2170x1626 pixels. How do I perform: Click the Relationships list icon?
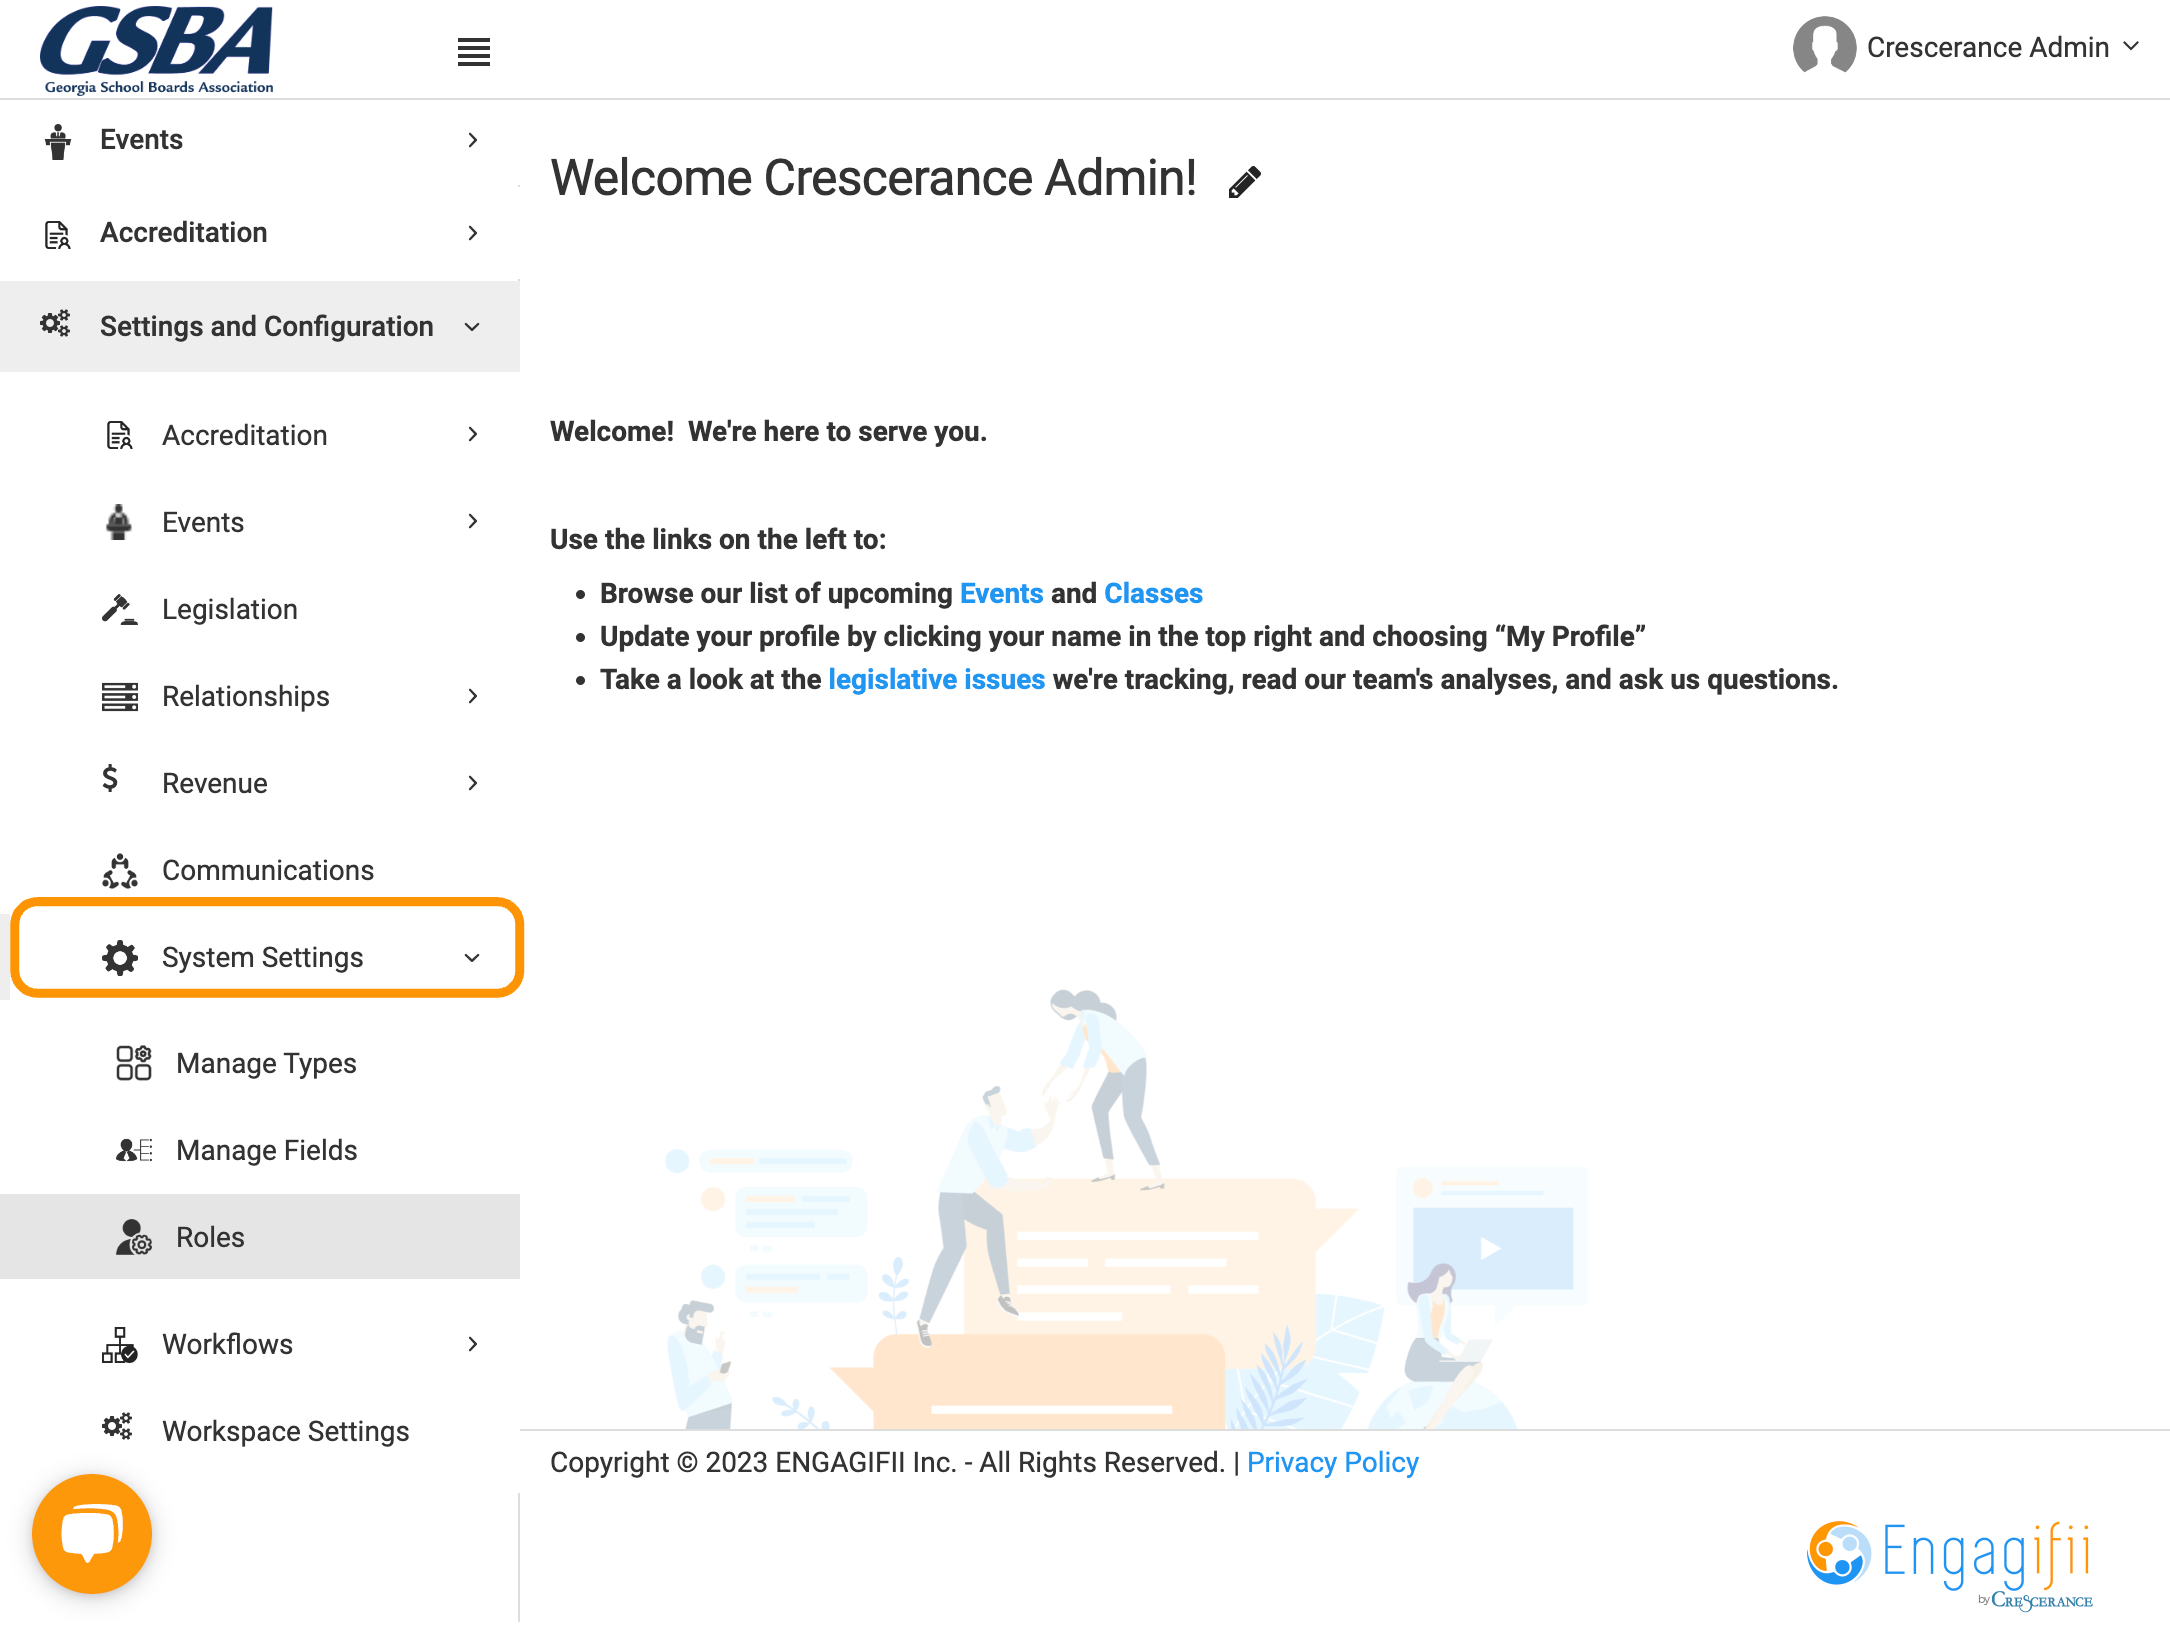coord(120,696)
